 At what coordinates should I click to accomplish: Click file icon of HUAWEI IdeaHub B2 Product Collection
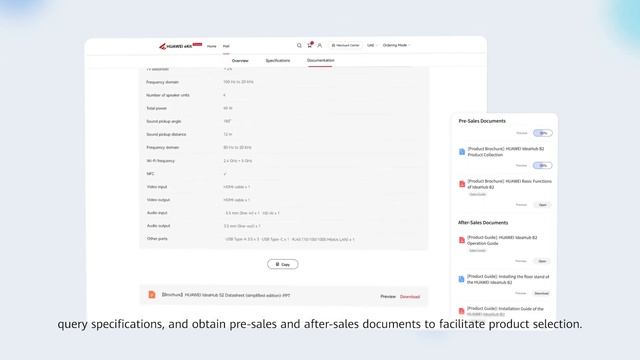[462, 152]
